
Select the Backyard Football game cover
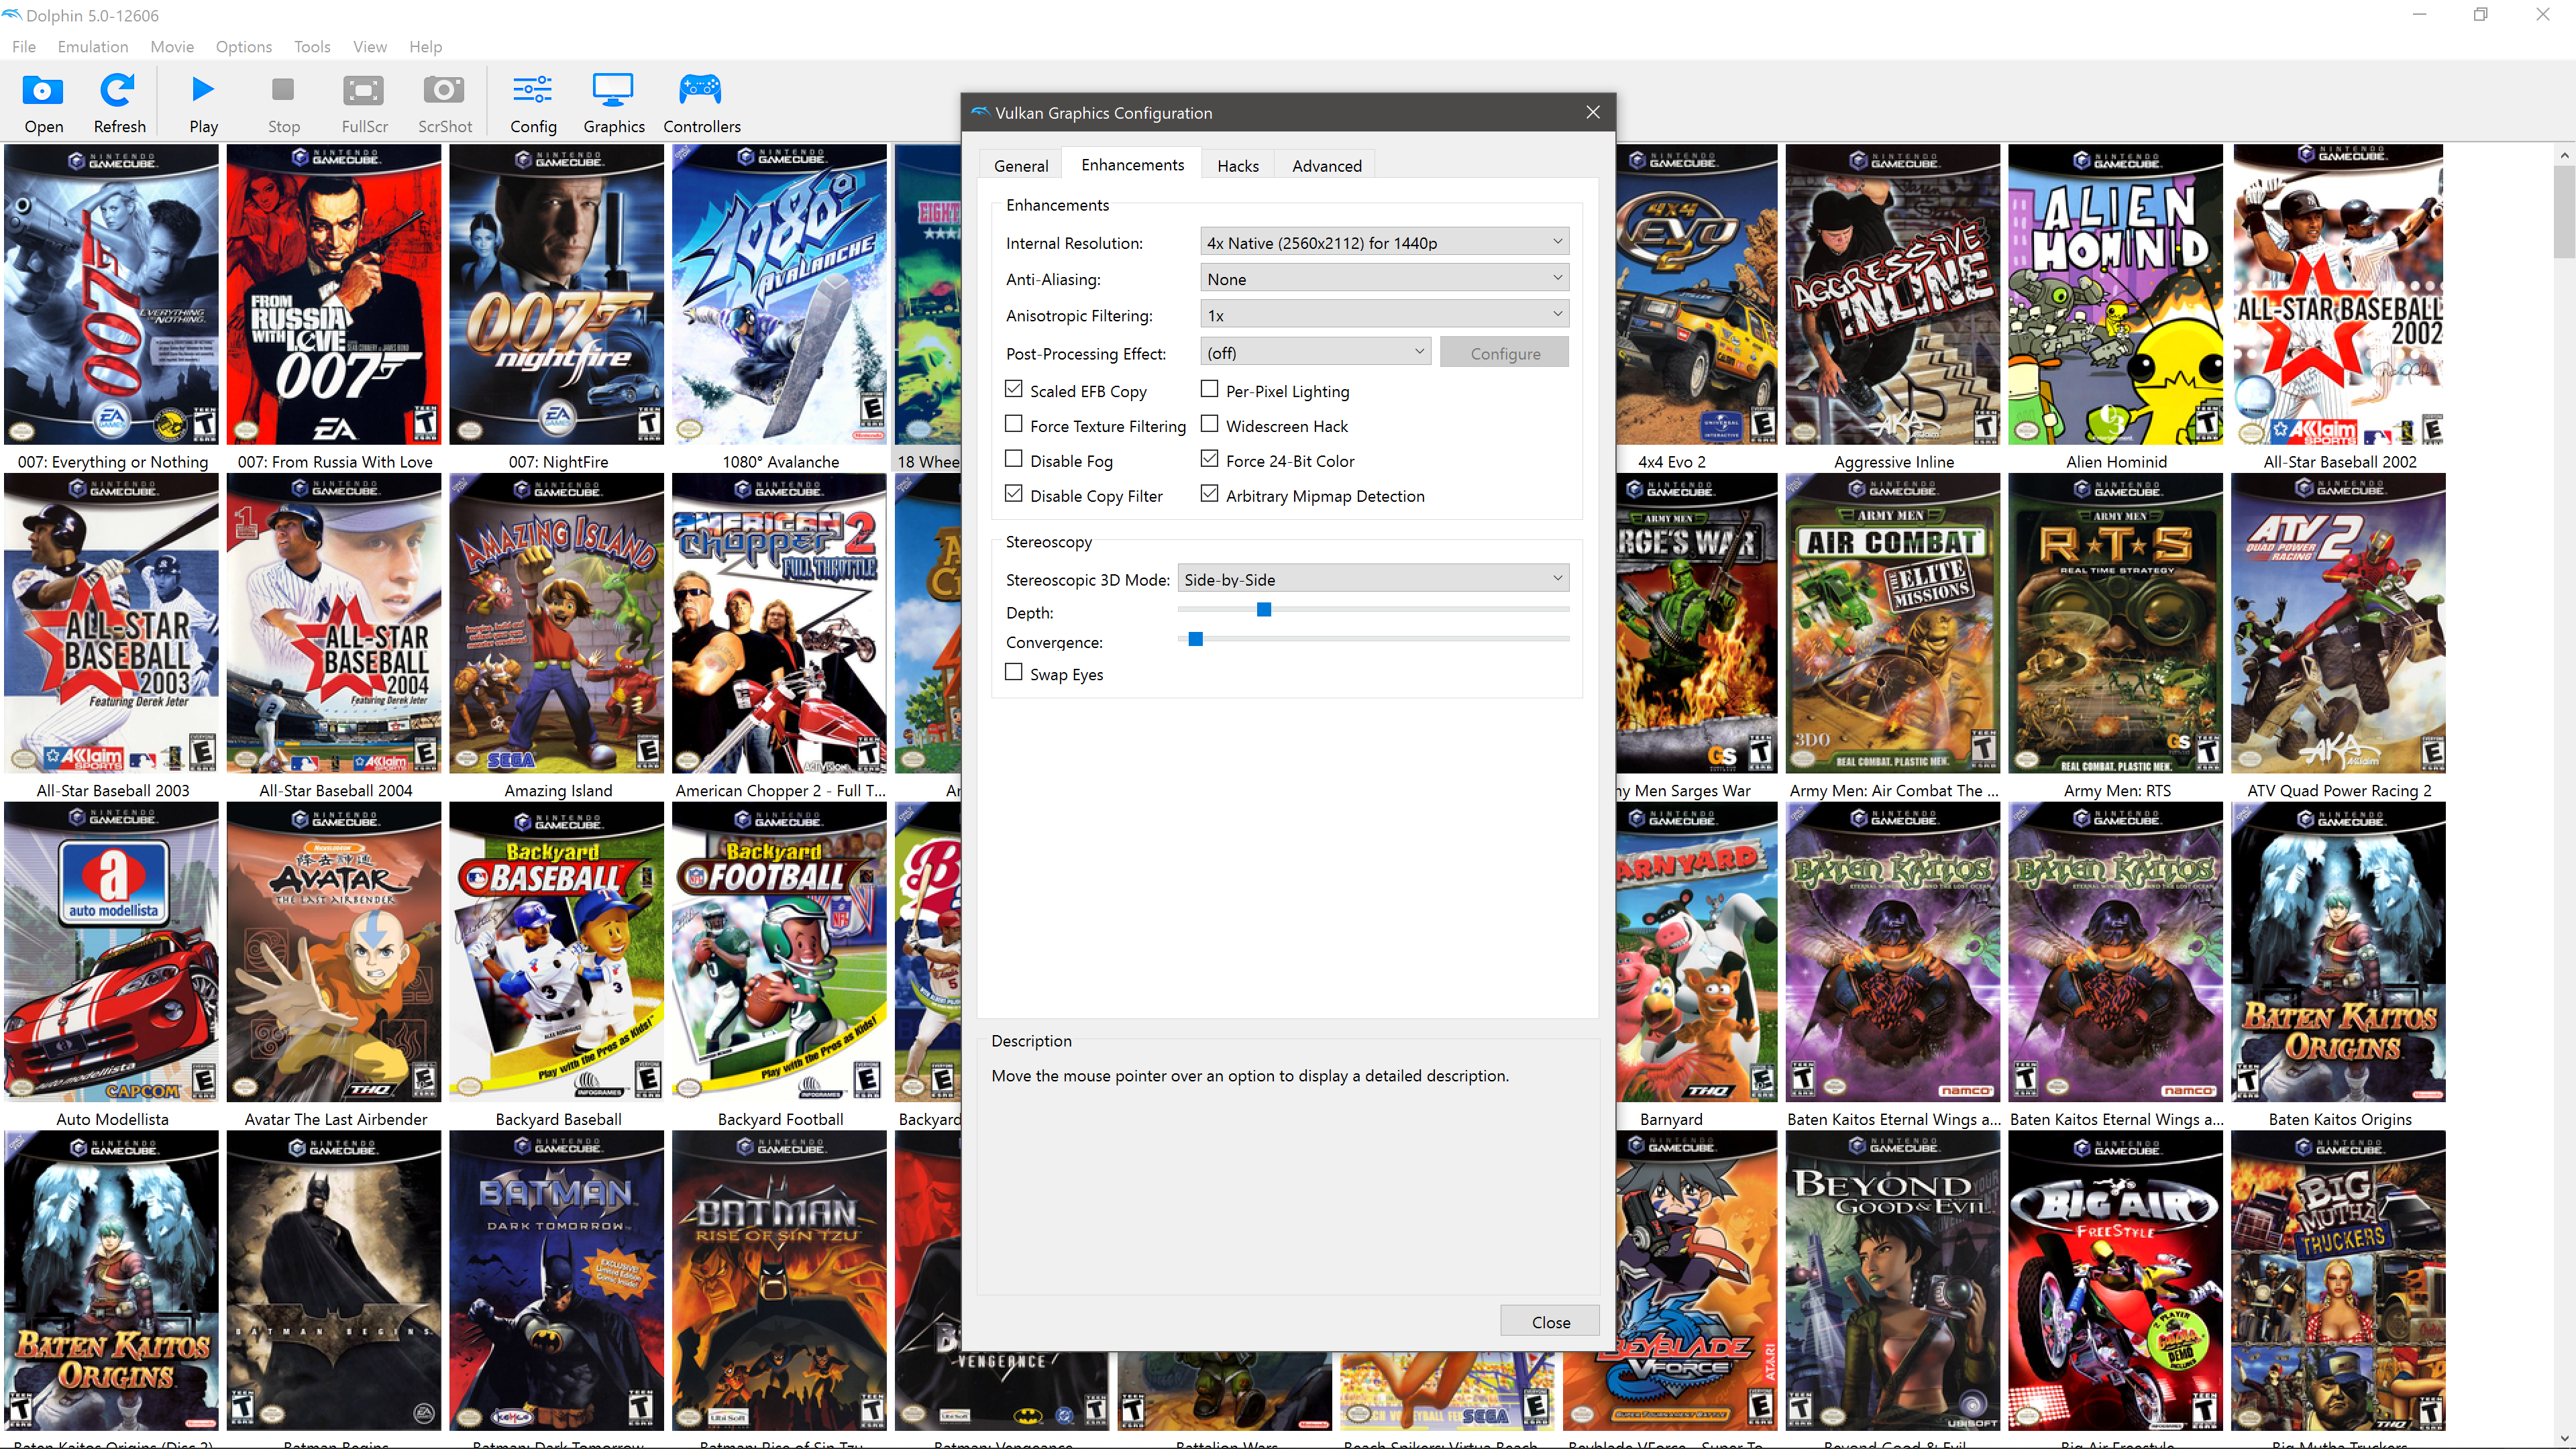pos(779,952)
